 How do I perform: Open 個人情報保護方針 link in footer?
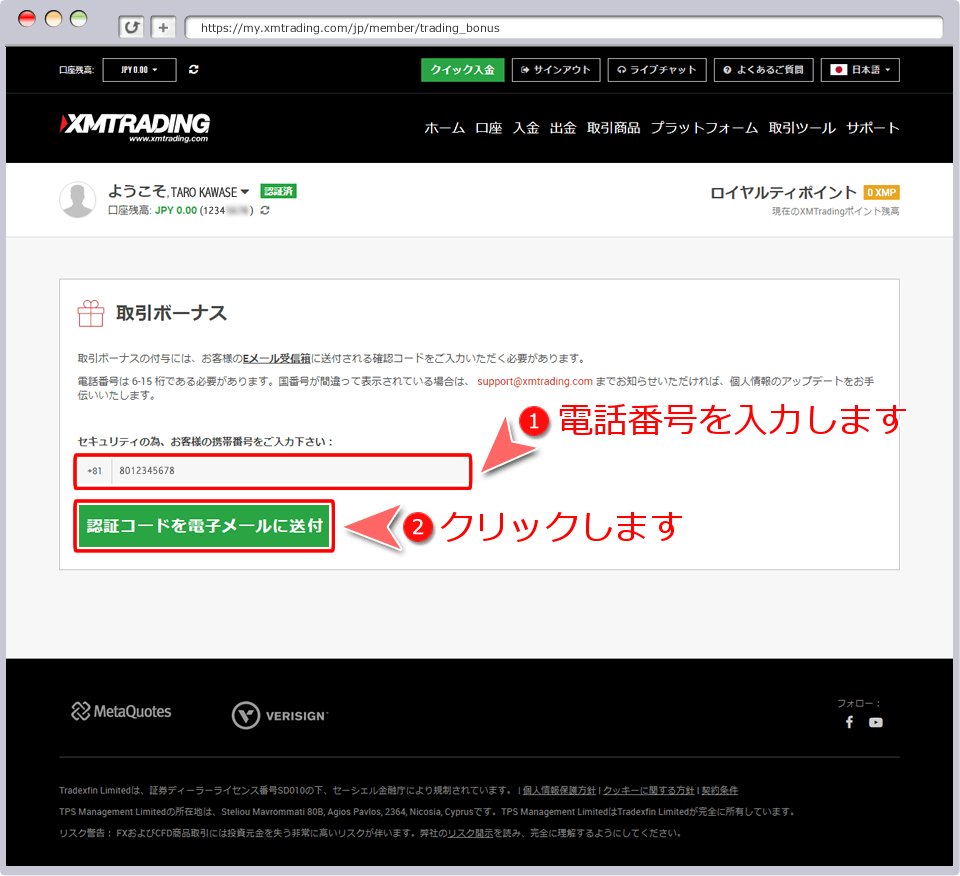559,790
